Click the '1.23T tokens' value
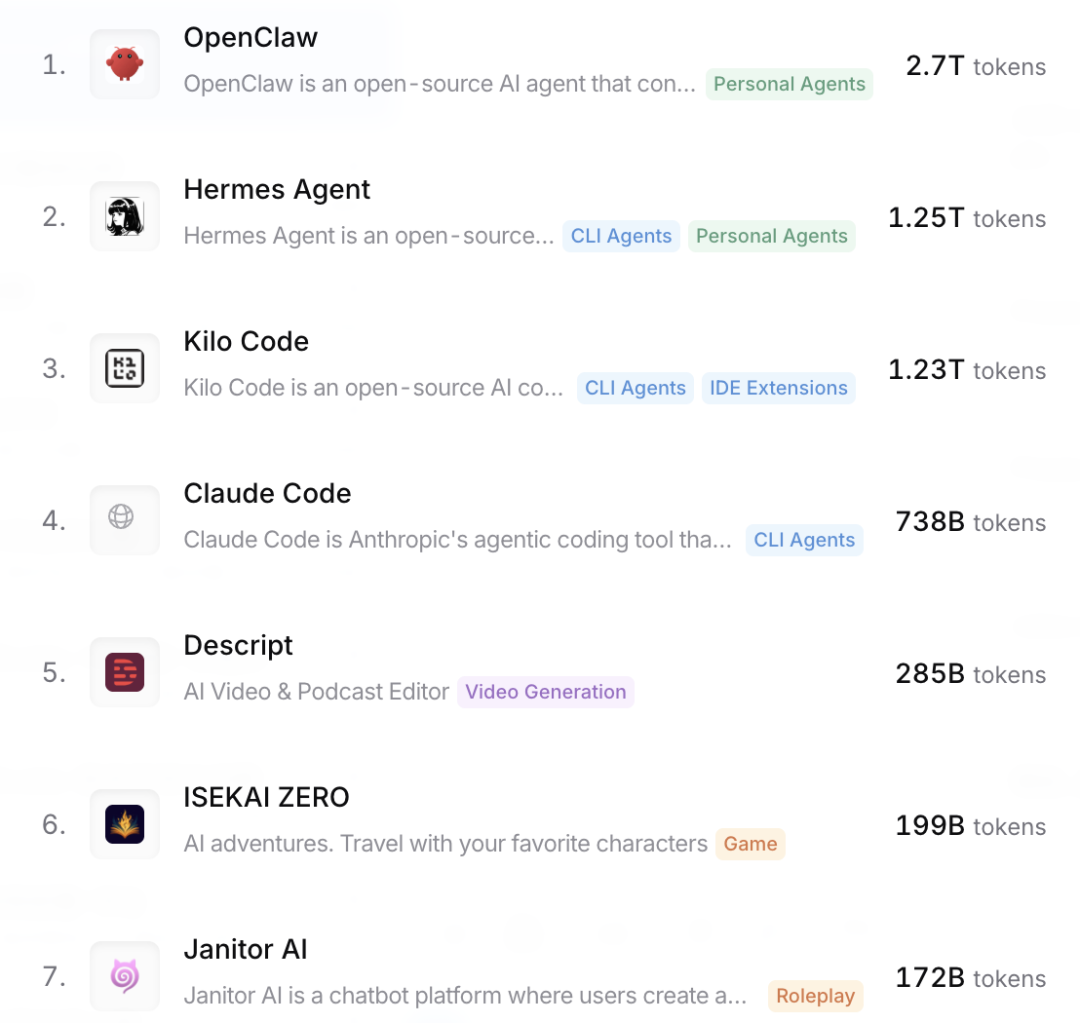This screenshot has width=1080, height=1023. (966, 370)
